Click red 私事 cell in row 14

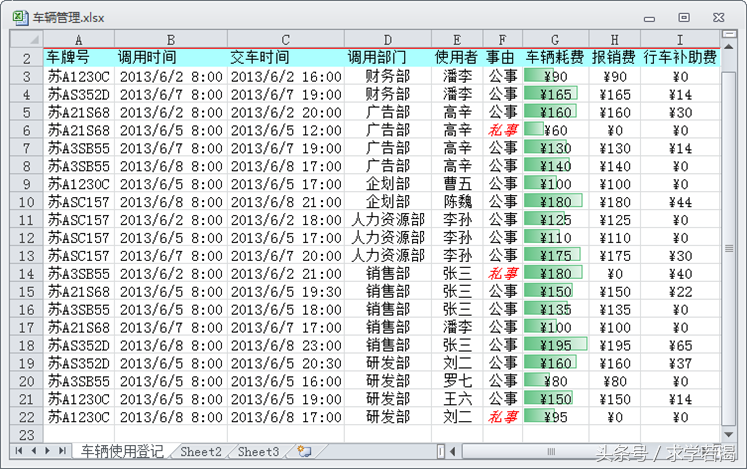tap(503, 274)
